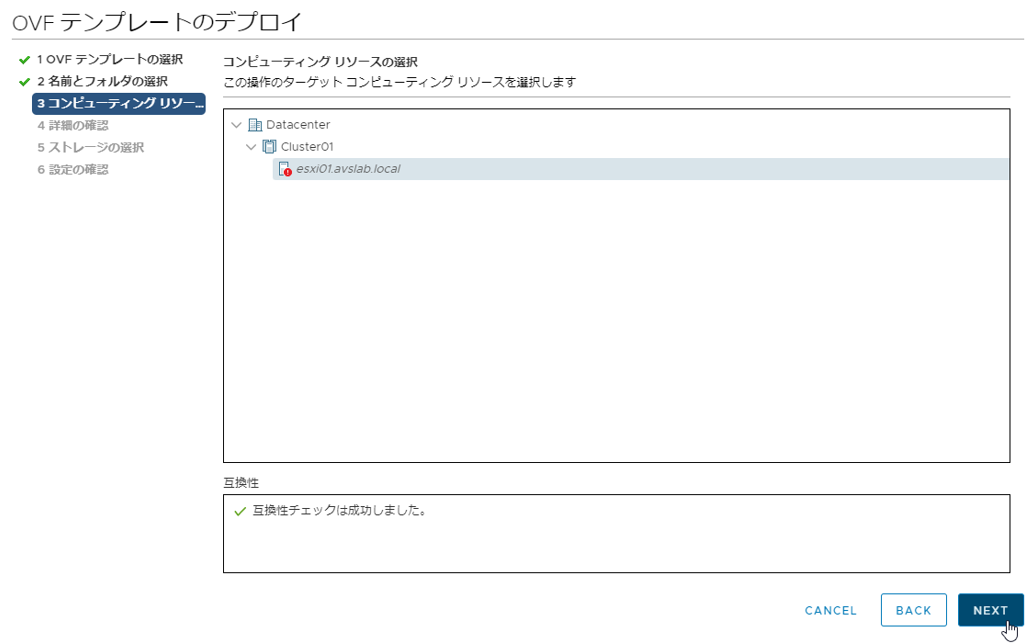Viewport: 1027px width, 644px height.
Task: Select the Cluster01 tree item
Action: (x=307, y=147)
